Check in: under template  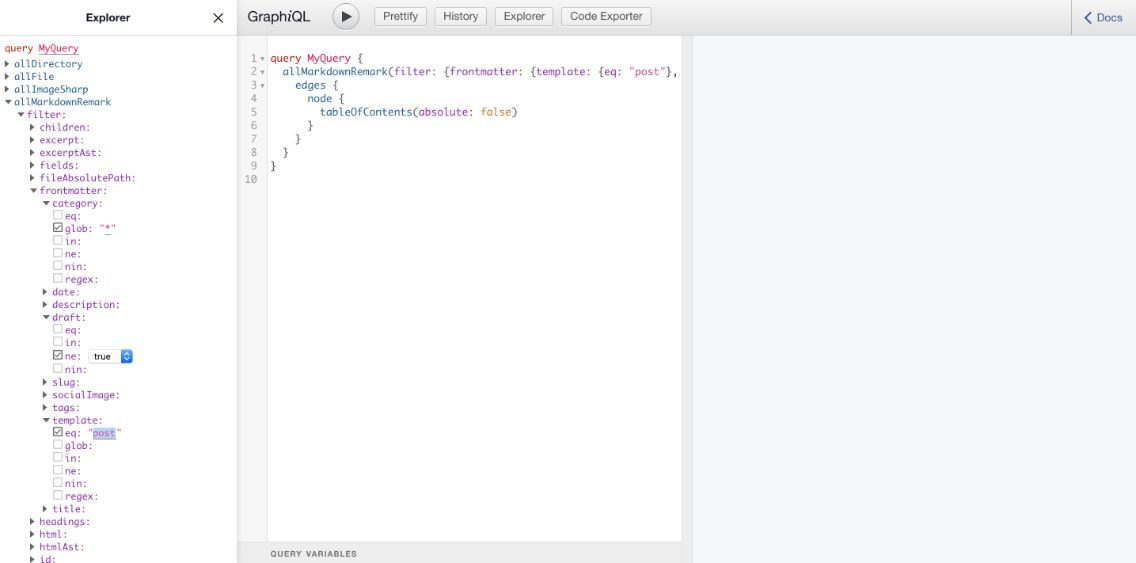click(x=58, y=457)
